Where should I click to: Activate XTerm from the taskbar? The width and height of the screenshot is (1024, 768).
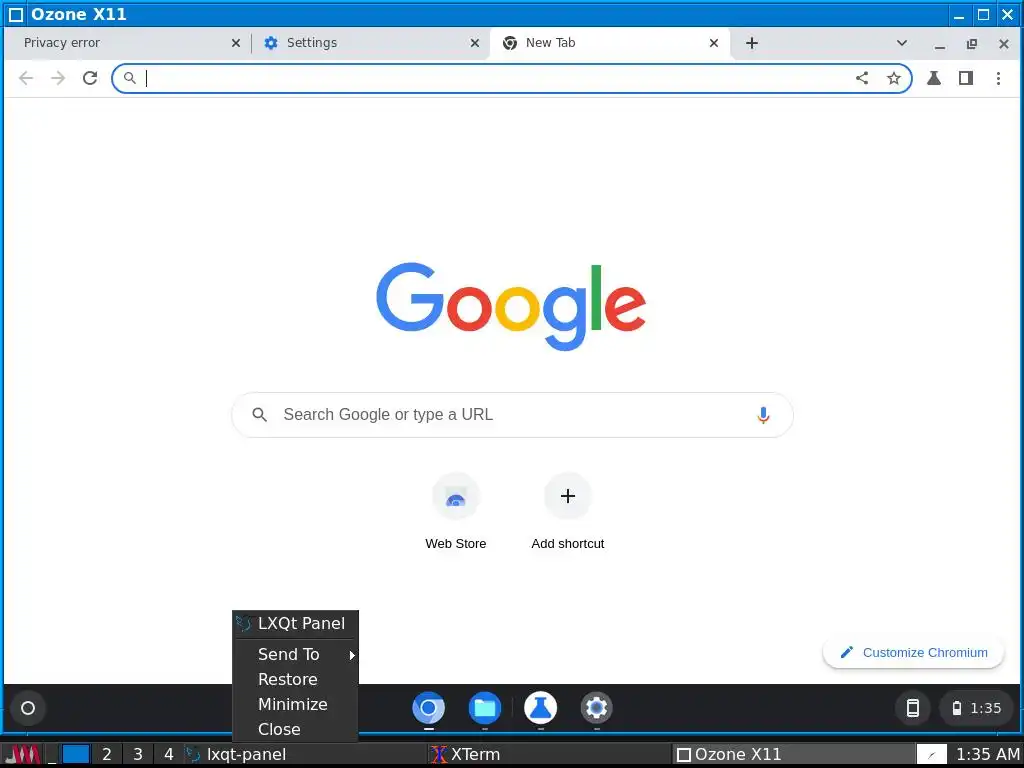pos(549,755)
